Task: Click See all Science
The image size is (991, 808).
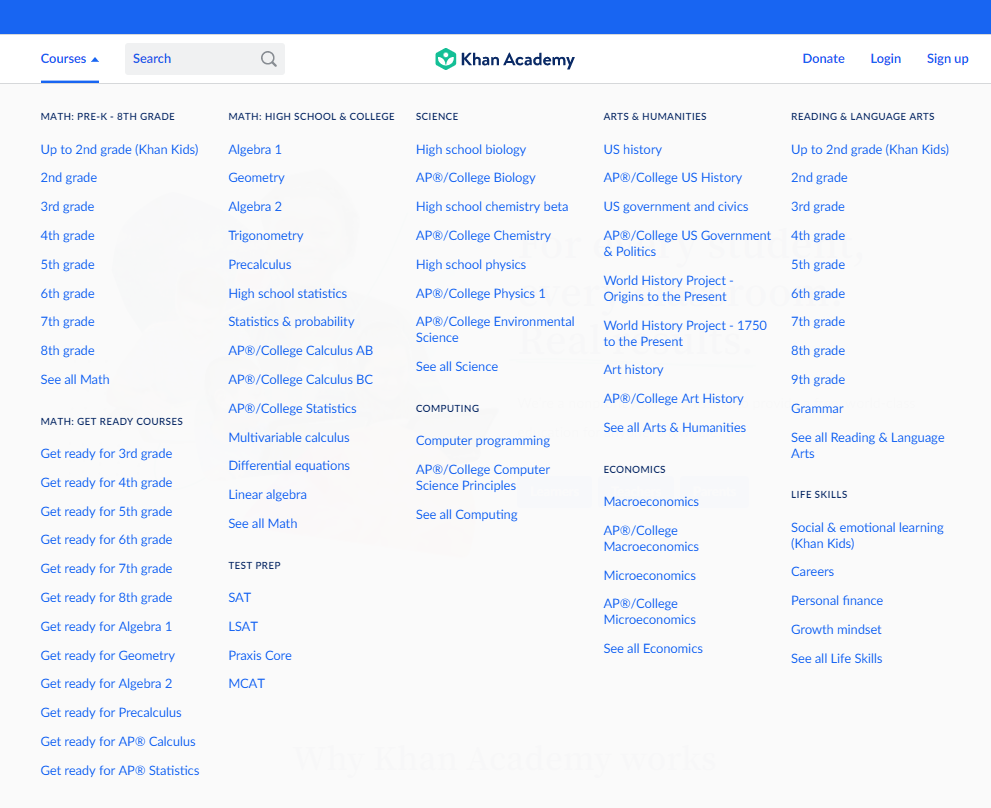Action: [457, 367]
